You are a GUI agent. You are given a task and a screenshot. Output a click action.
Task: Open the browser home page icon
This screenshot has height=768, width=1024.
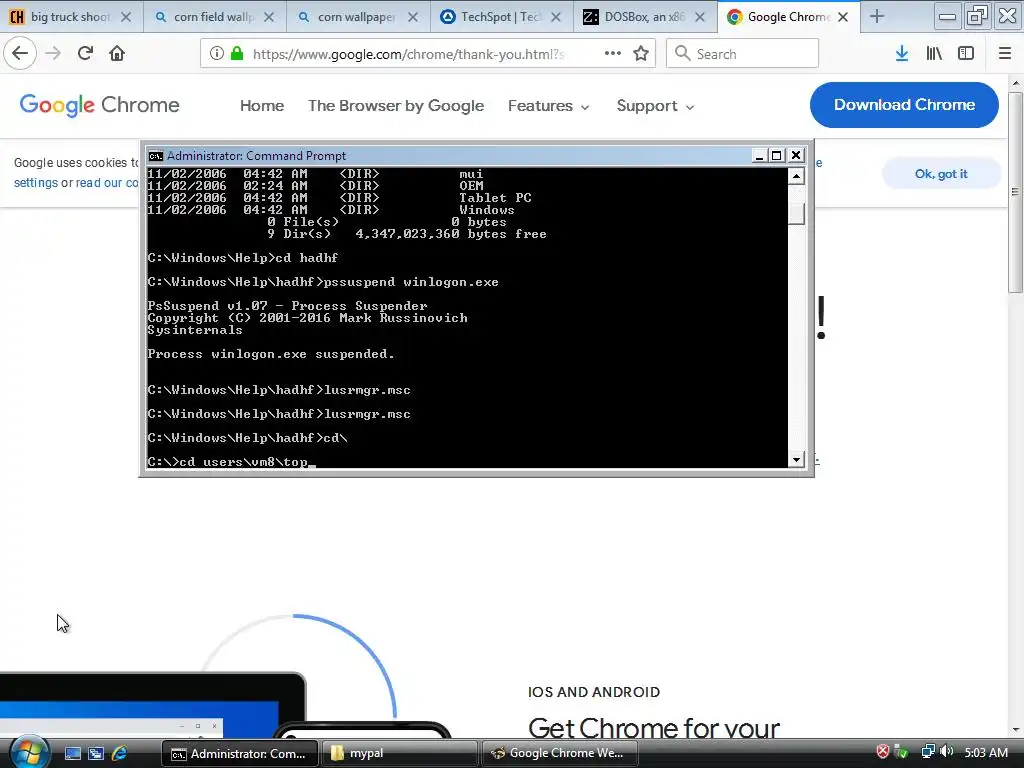(x=117, y=54)
